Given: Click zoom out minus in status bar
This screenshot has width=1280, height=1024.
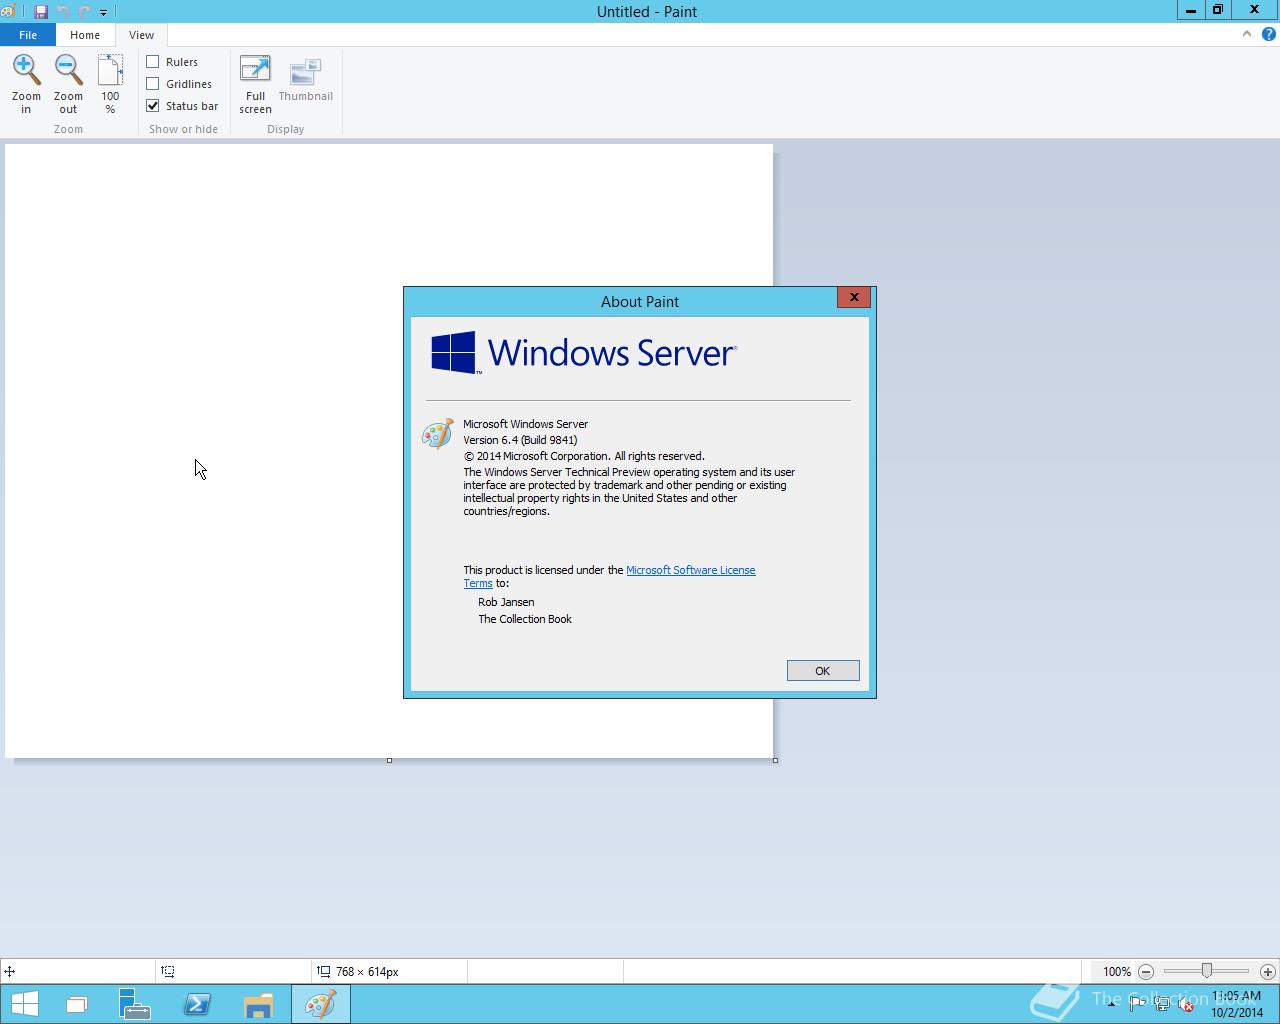Looking at the screenshot, I should (1146, 971).
